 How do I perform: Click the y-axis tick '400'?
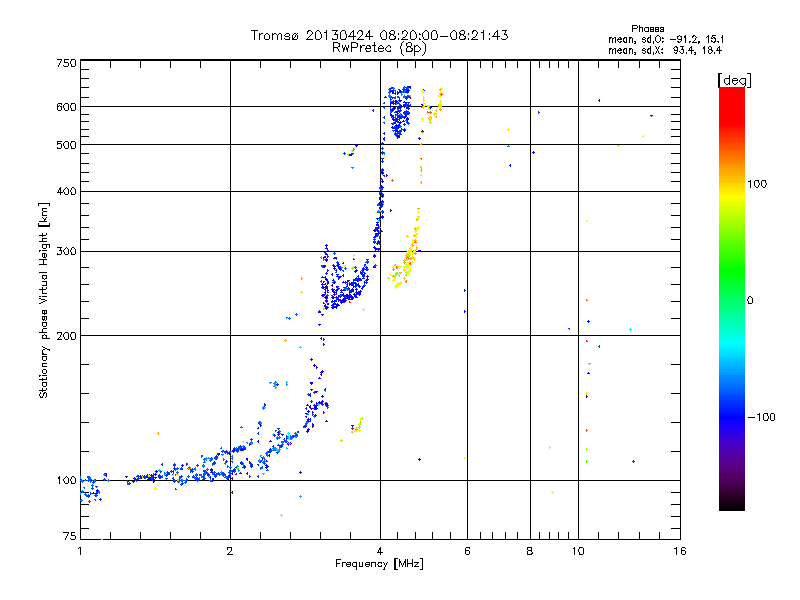tap(66, 191)
